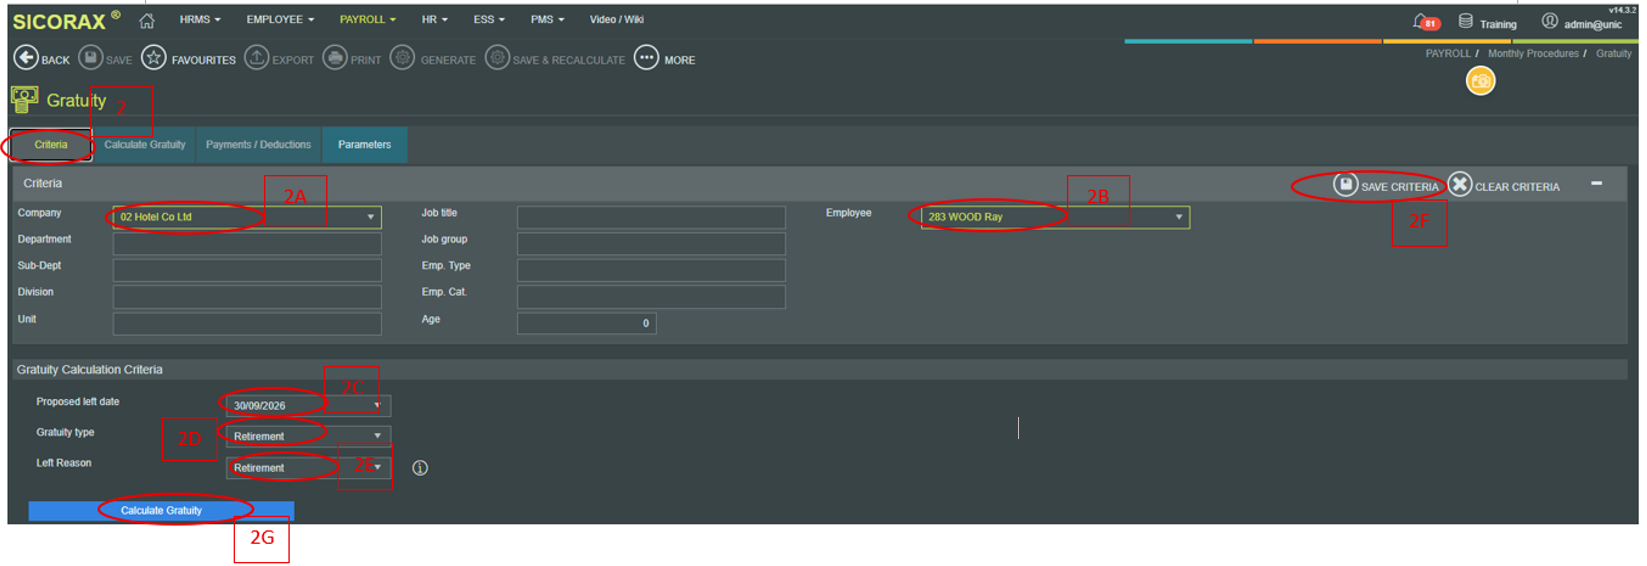Click the Job group input field
Screen dimensions: 1647x566
[651, 243]
